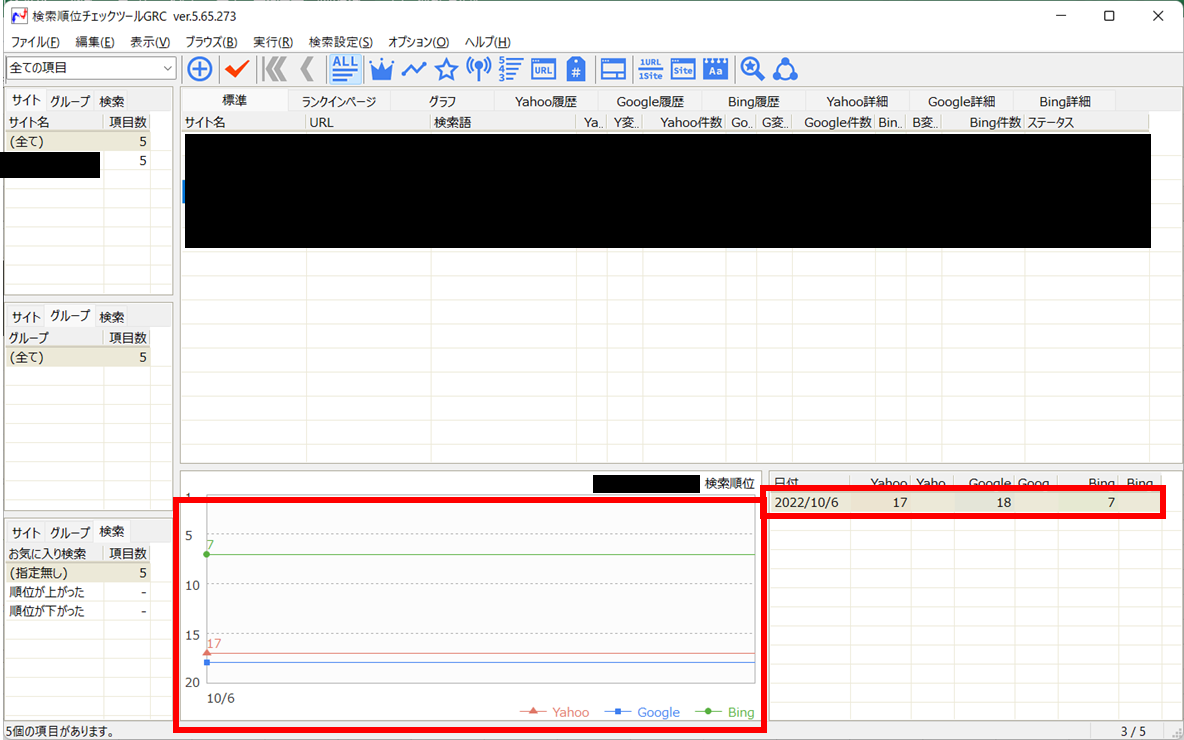
Task: Click the three-node circle share icon
Action: pos(786,69)
